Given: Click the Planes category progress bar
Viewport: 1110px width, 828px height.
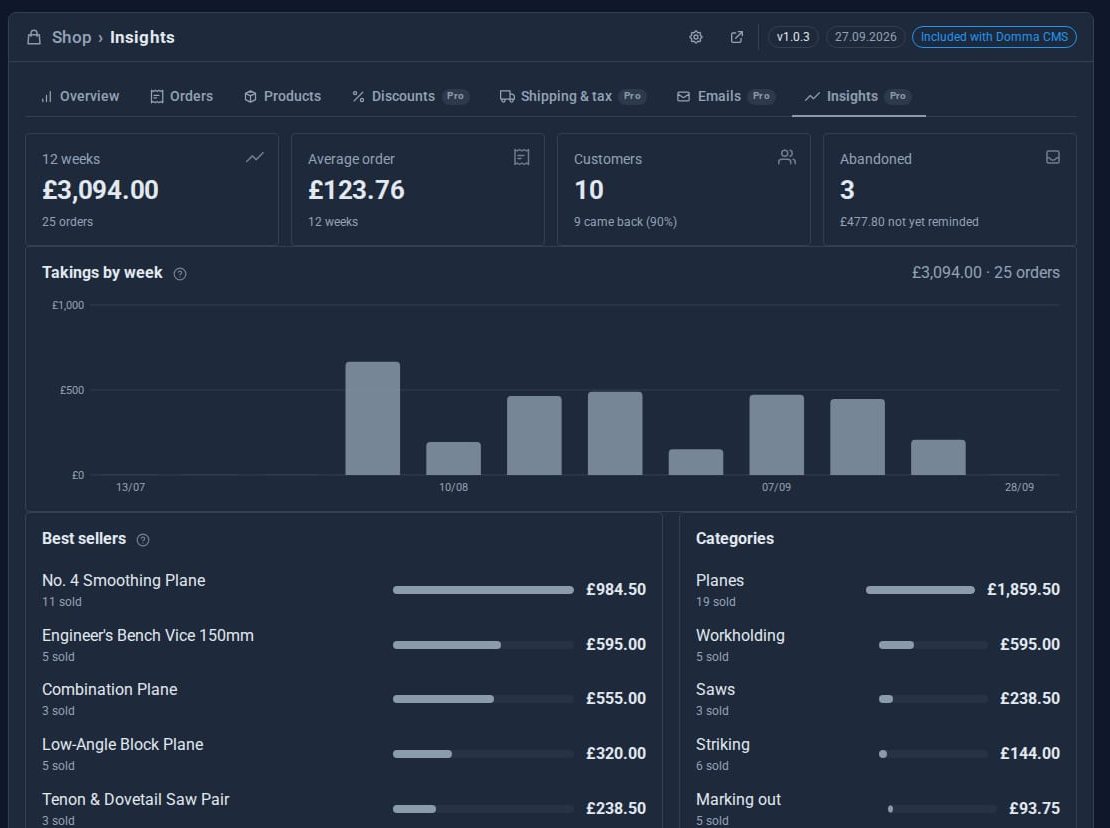Looking at the screenshot, I should tap(920, 590).
